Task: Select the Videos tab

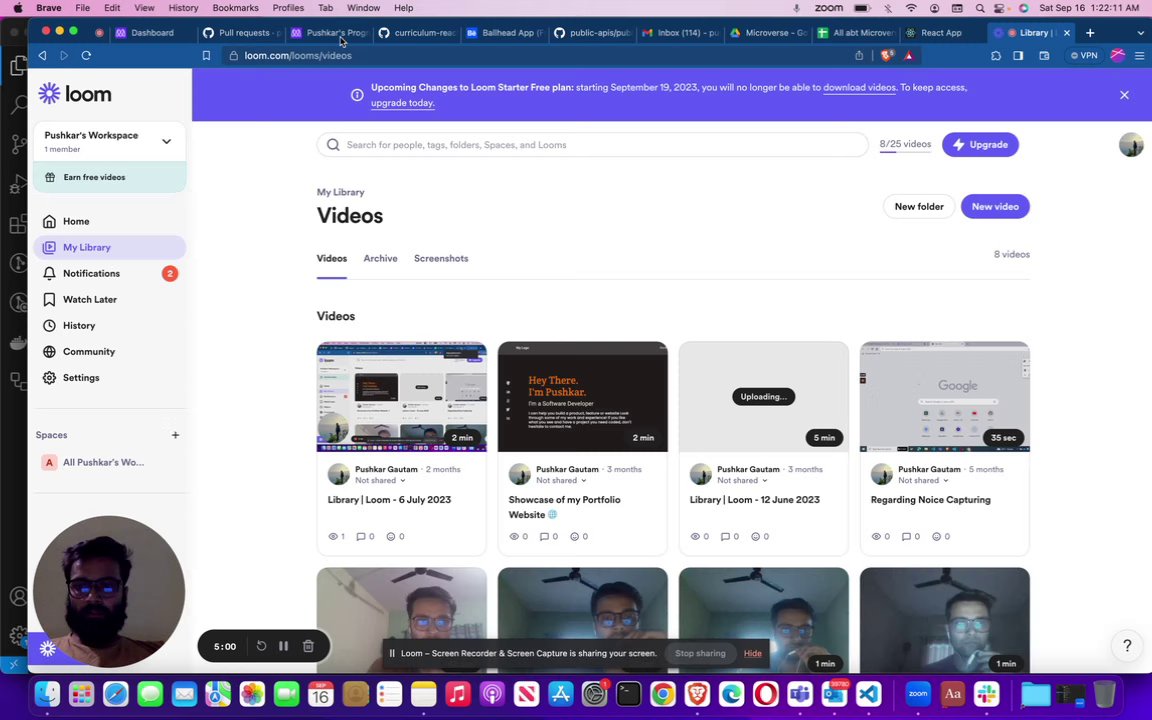Action: (331, 259)
